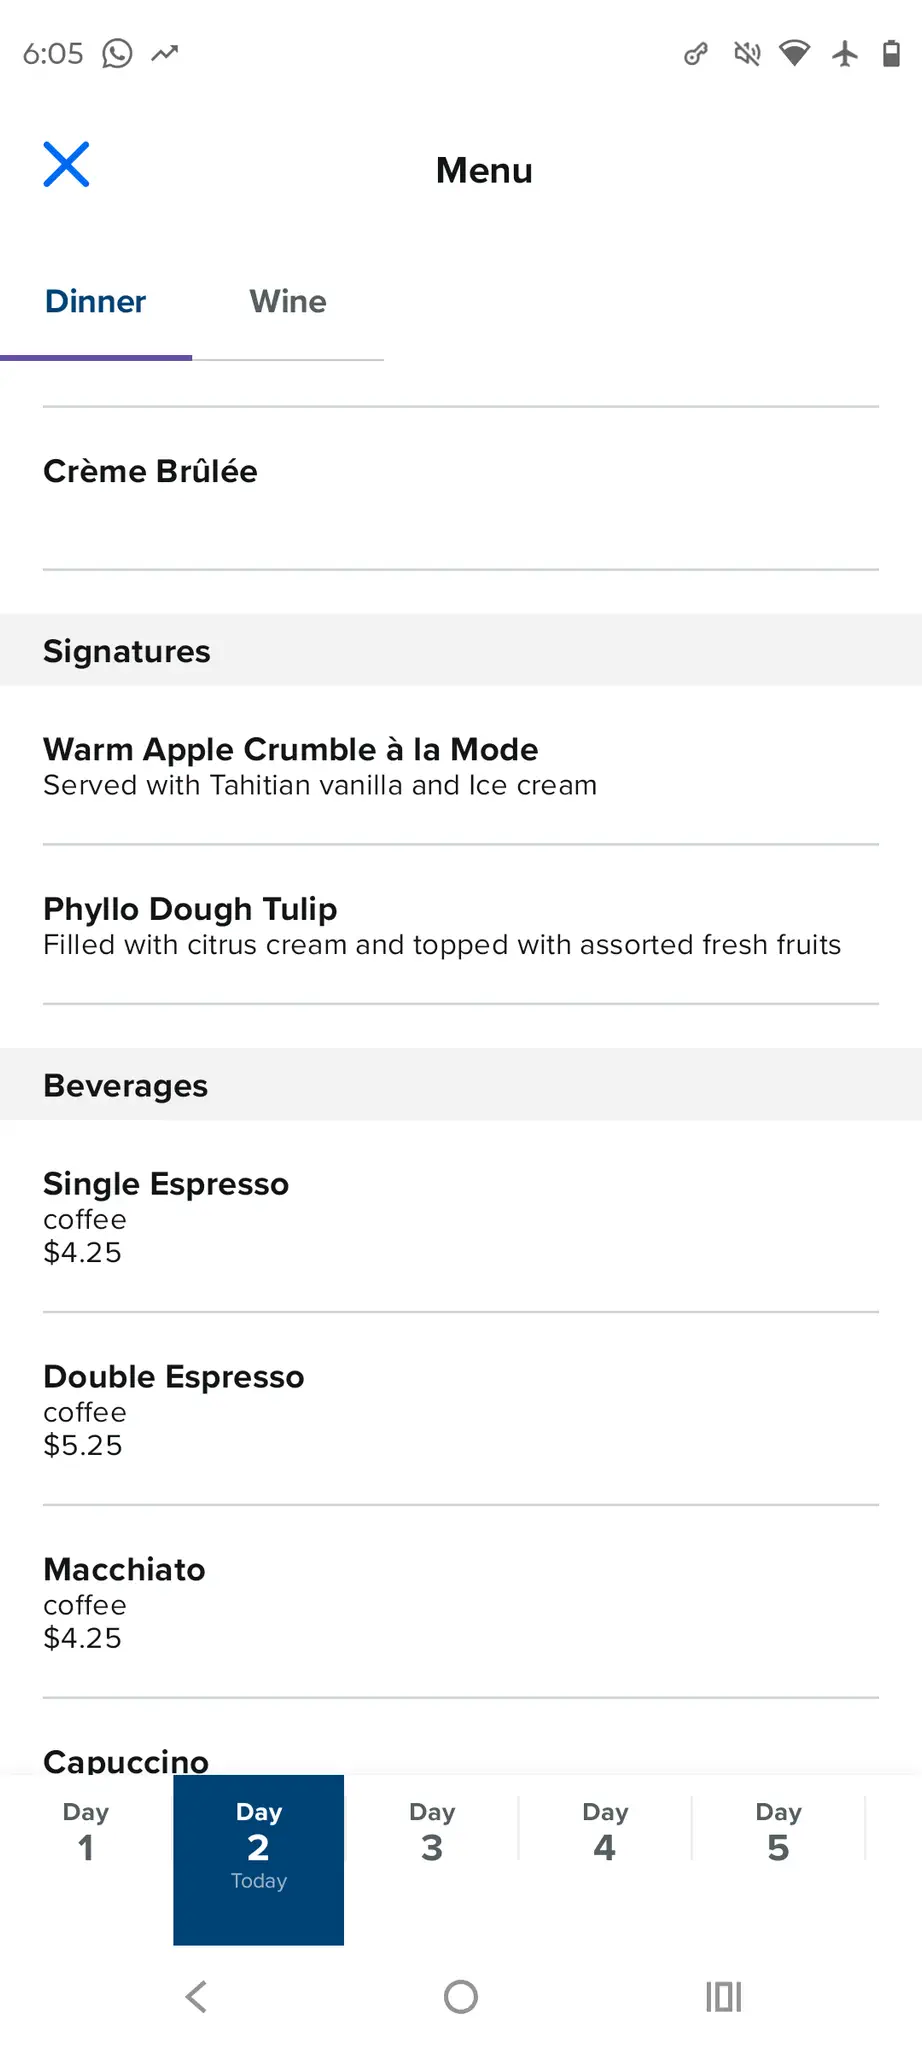Switch to Day 4 menu
Screen dimensions: 922x2048
[x=605, y=1833]
